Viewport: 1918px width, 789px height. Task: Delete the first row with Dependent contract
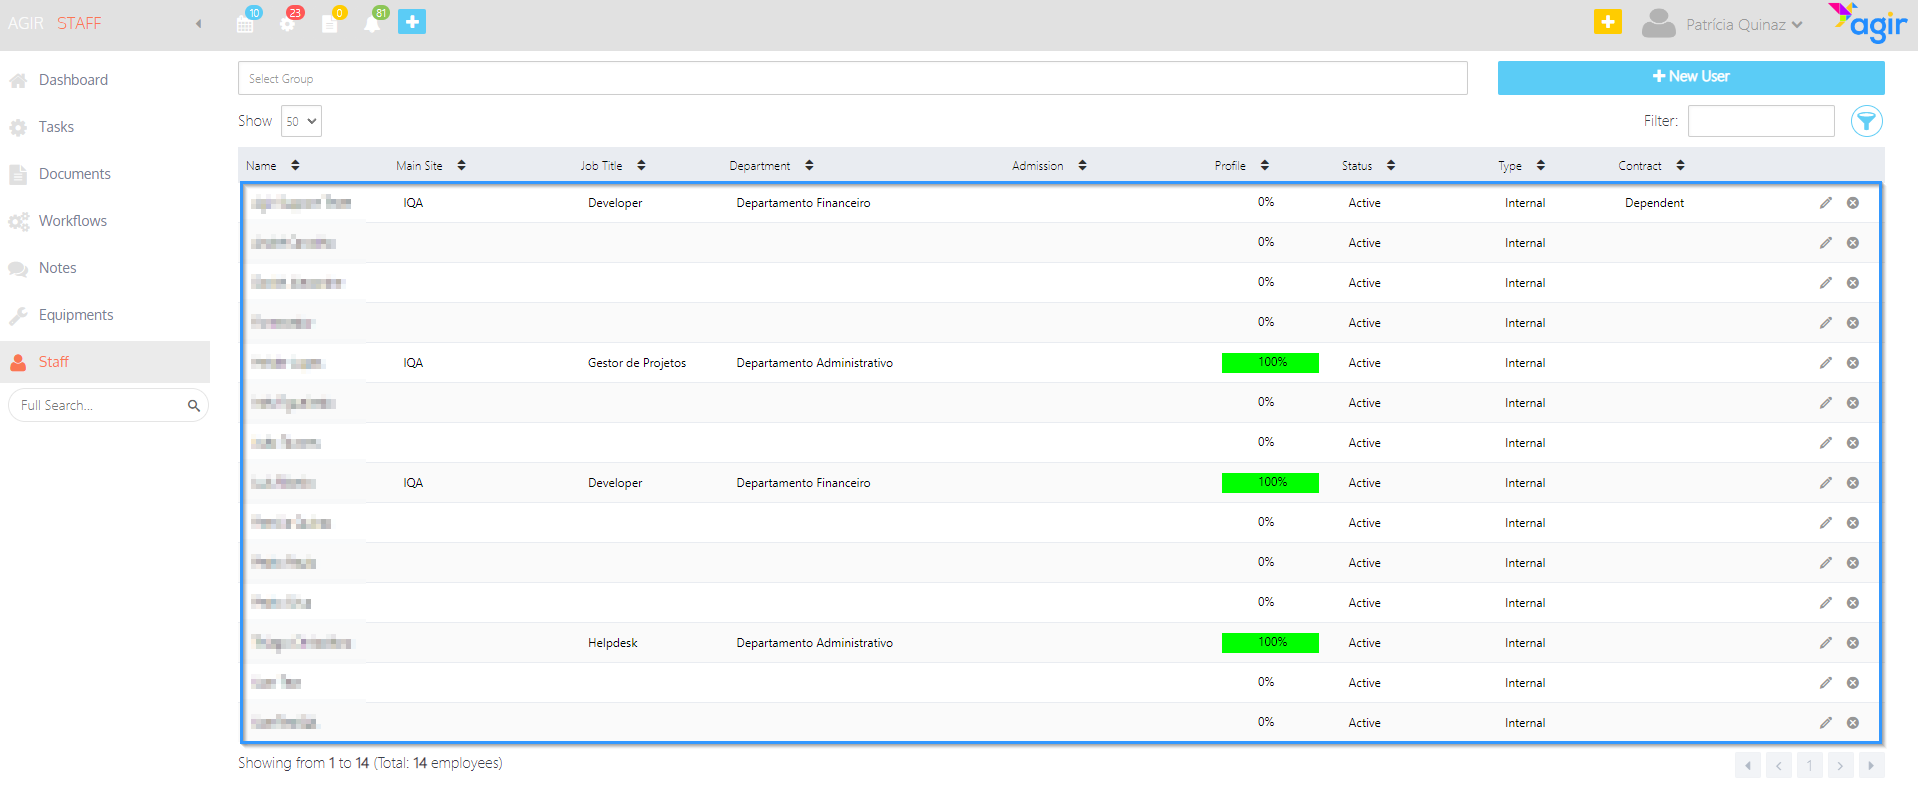pos(1853,203)
